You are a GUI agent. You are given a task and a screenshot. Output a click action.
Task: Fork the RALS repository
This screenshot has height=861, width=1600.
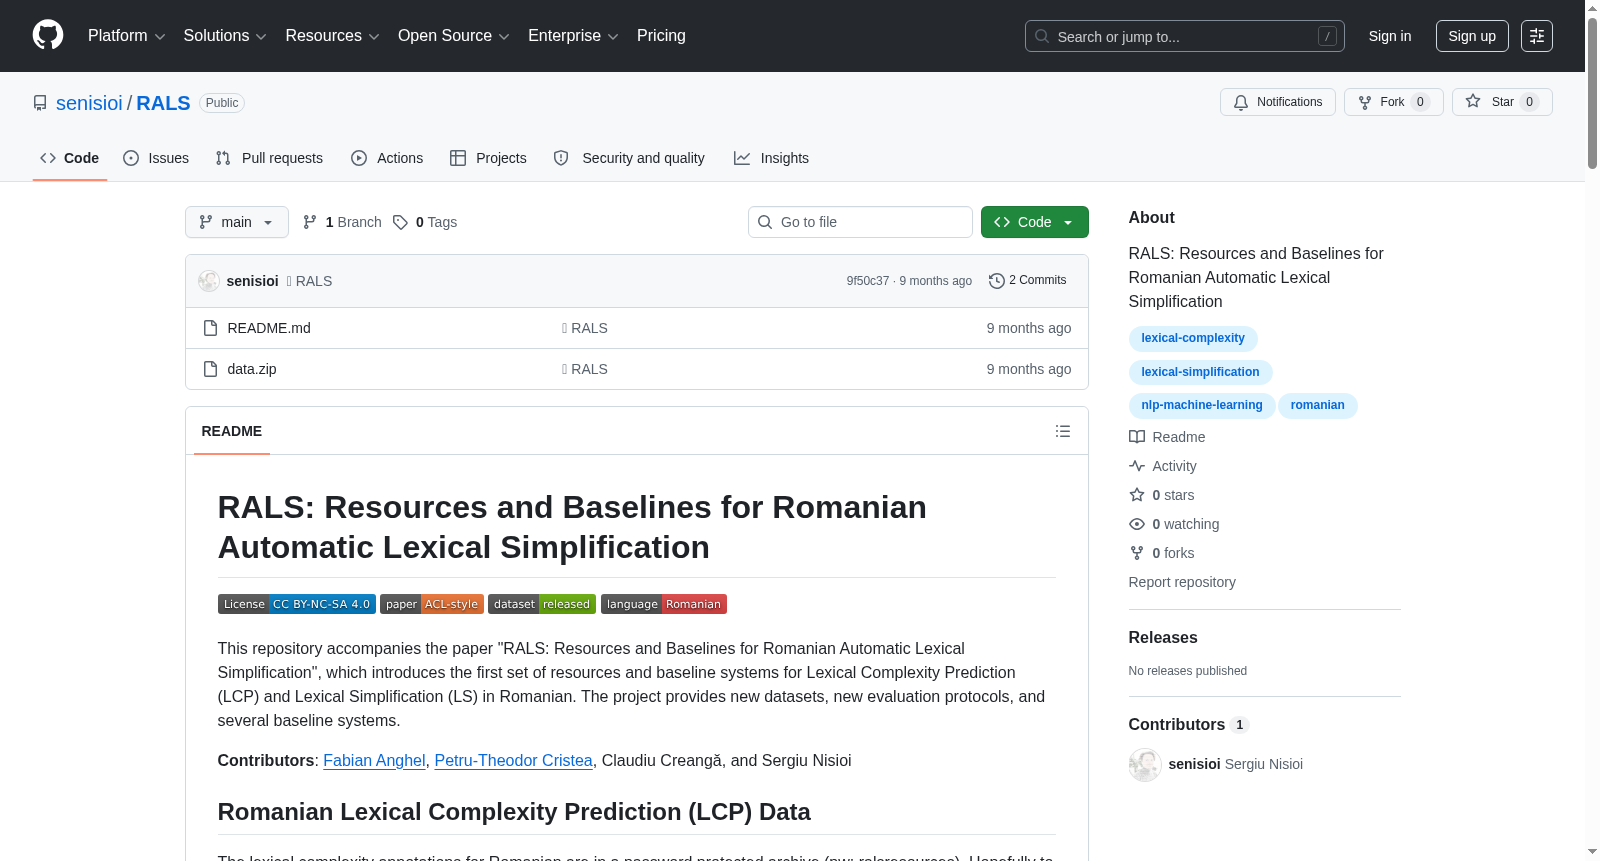[x=1393, y=102]
